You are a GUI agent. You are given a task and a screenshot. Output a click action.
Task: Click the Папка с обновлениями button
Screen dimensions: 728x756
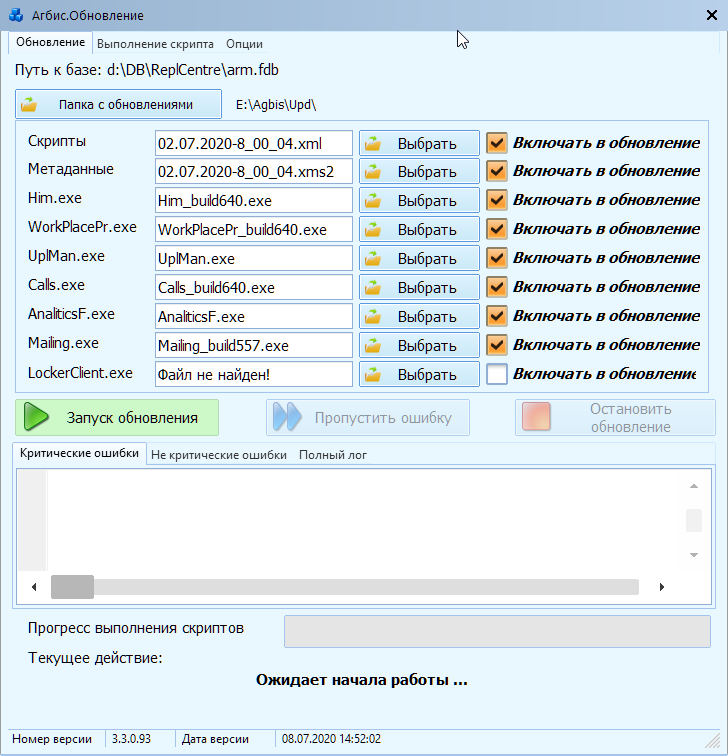pyautogui.click(x=118, y=104)
